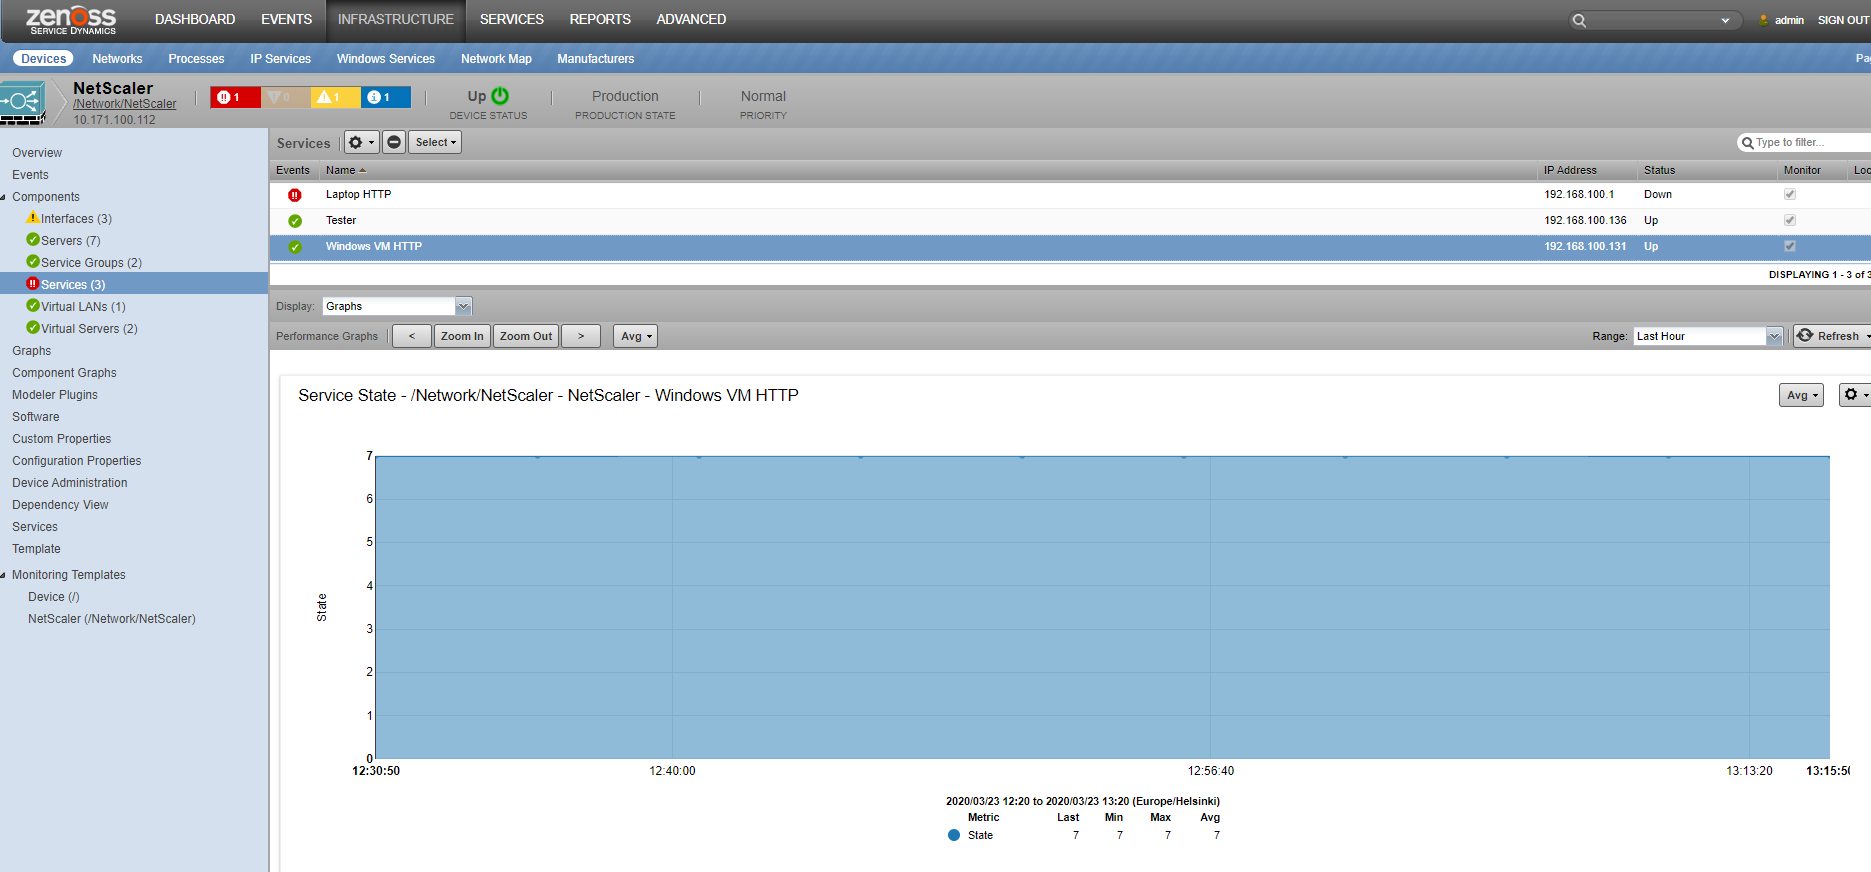Click the Zoom Out button
Image resolution: width=1871 pixels, height=872 pixels.
tap(526, 336)
